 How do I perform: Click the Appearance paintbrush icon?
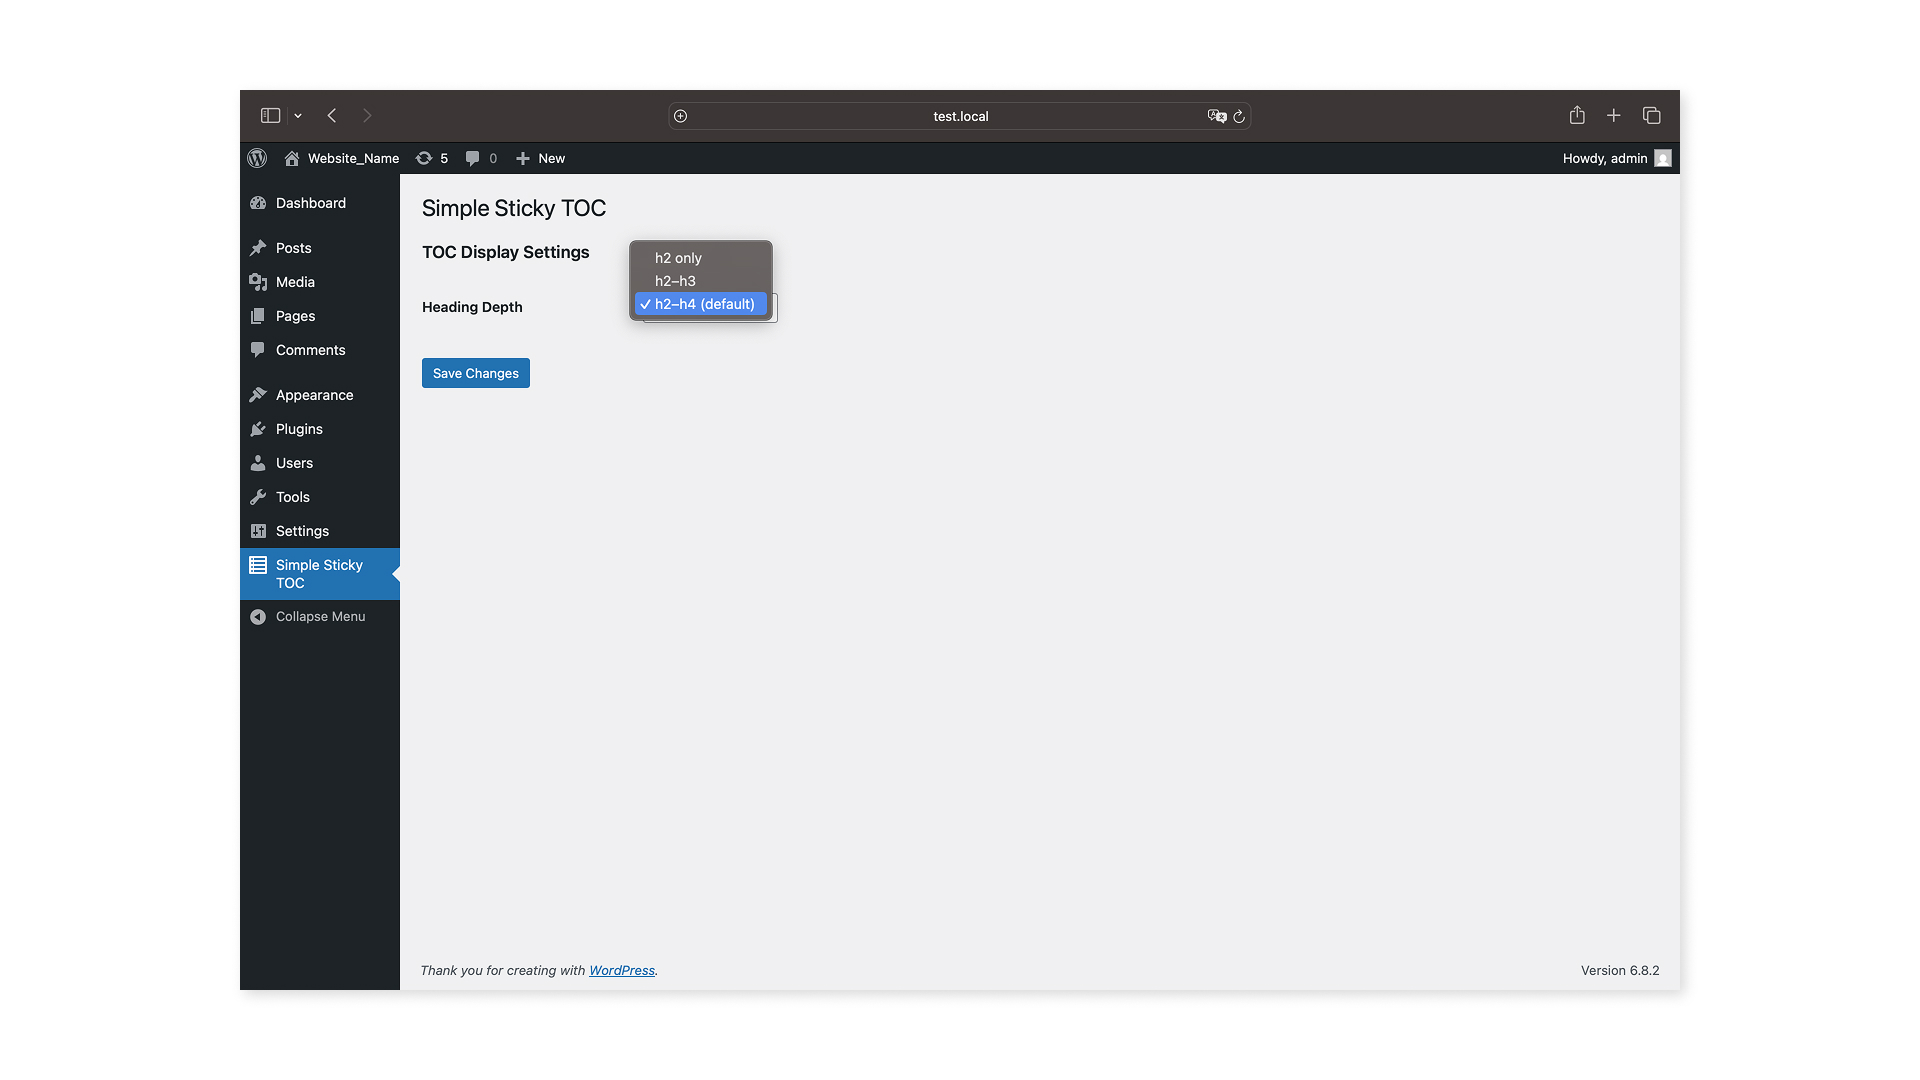(x=258, y=395)
